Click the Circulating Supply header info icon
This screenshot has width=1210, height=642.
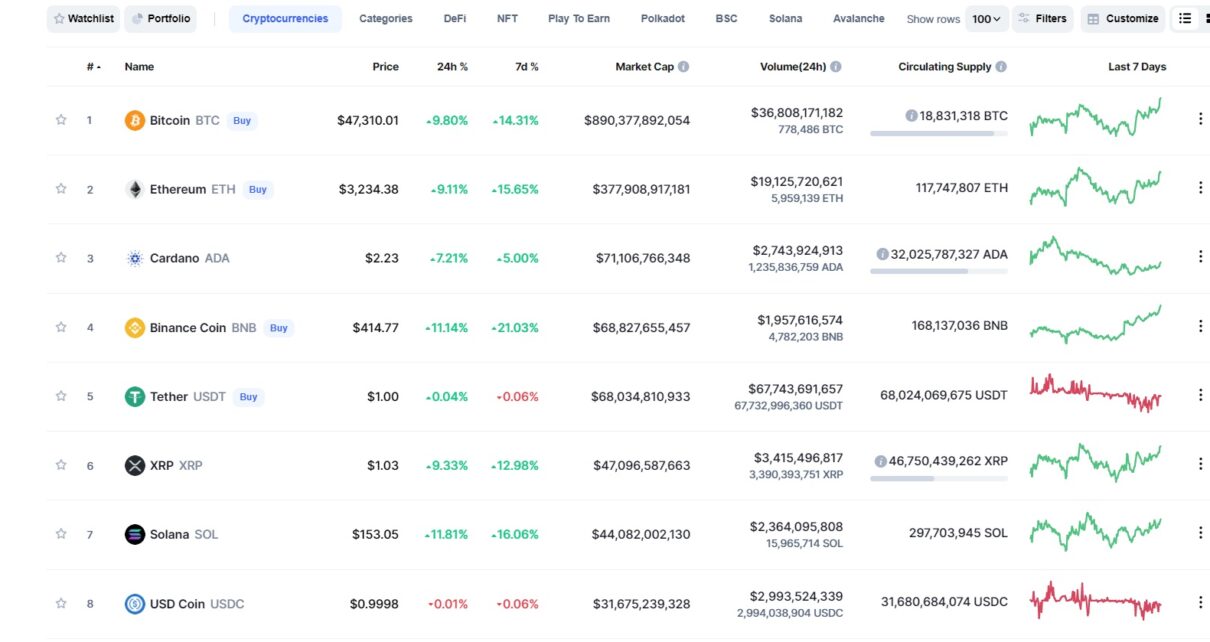(1001, 67)
